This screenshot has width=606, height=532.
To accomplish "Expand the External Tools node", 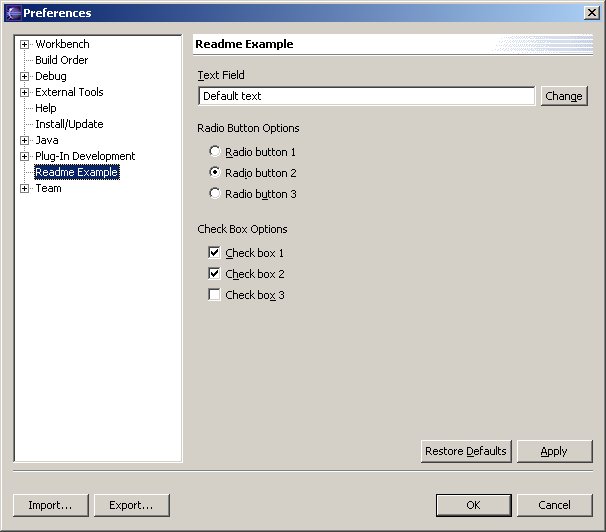I will tap(24, 92).
